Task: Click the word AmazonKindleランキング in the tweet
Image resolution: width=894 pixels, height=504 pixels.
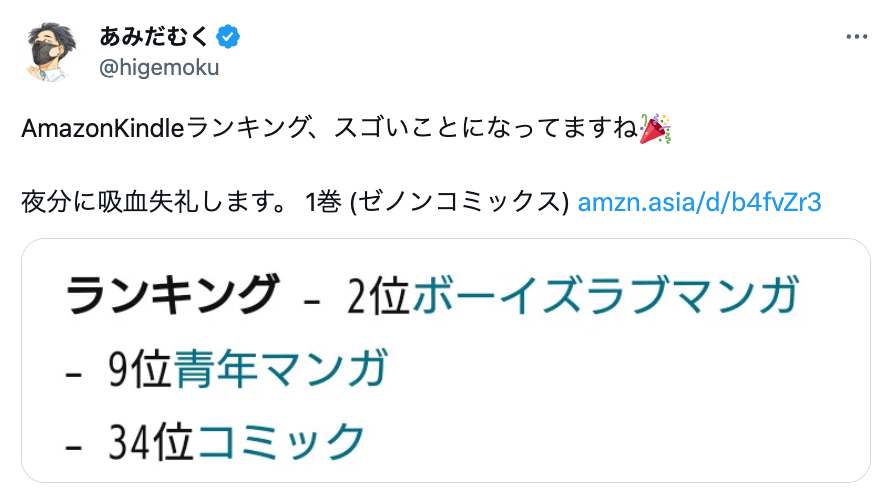Action: tap(152, 130)
